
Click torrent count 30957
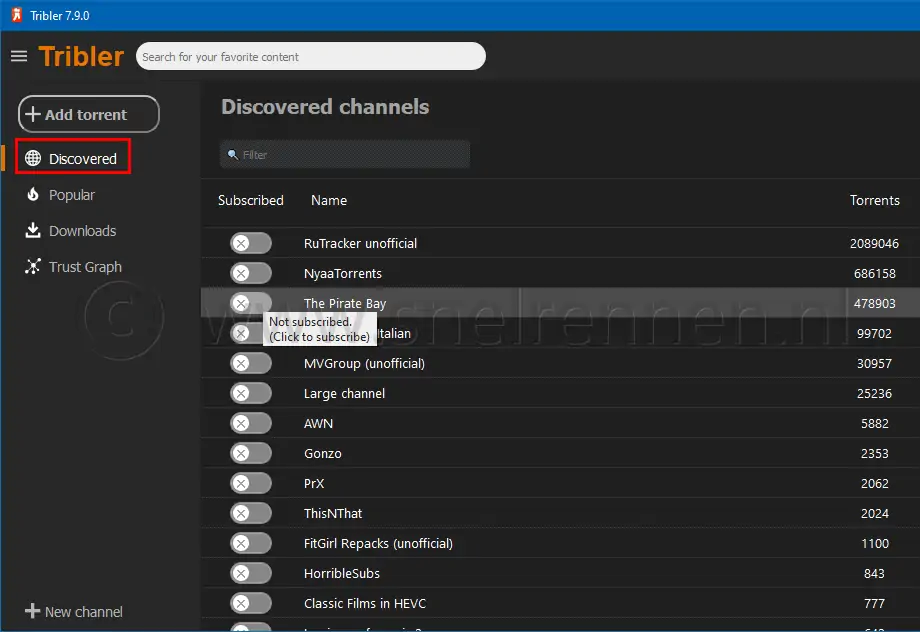[x=874, y=363]
